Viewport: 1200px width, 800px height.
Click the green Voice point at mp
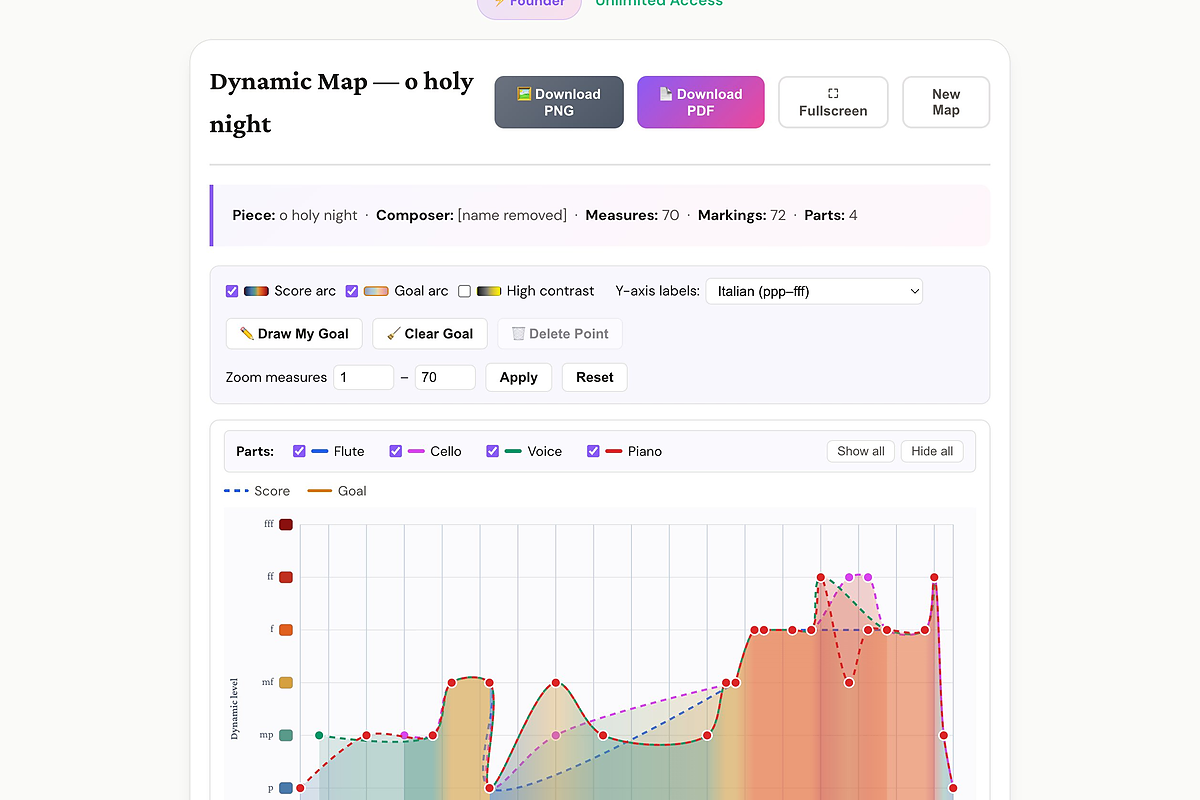coord(319,735)
